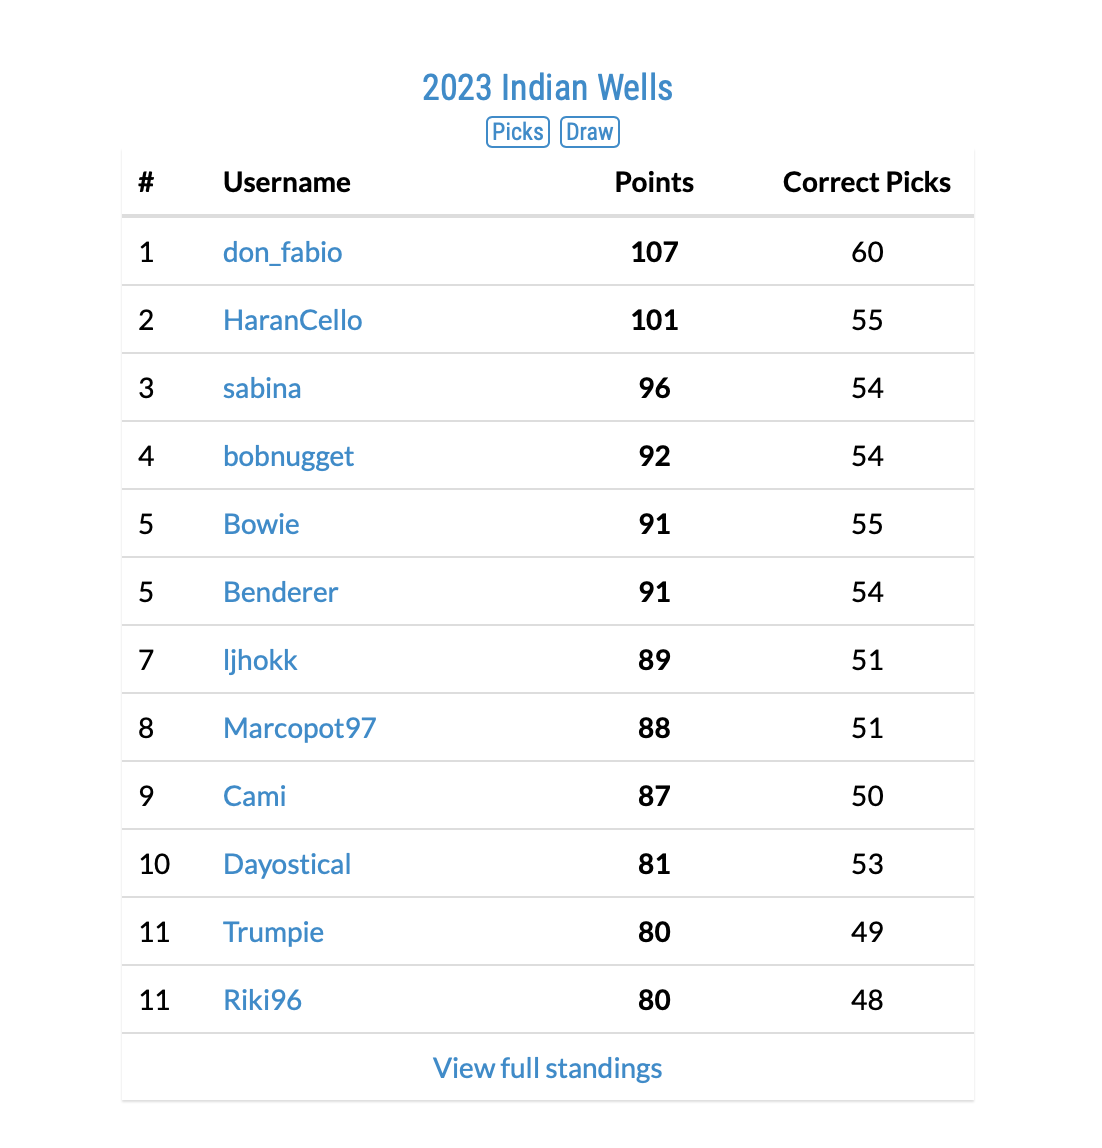View full standings link

pos(547,1068)
